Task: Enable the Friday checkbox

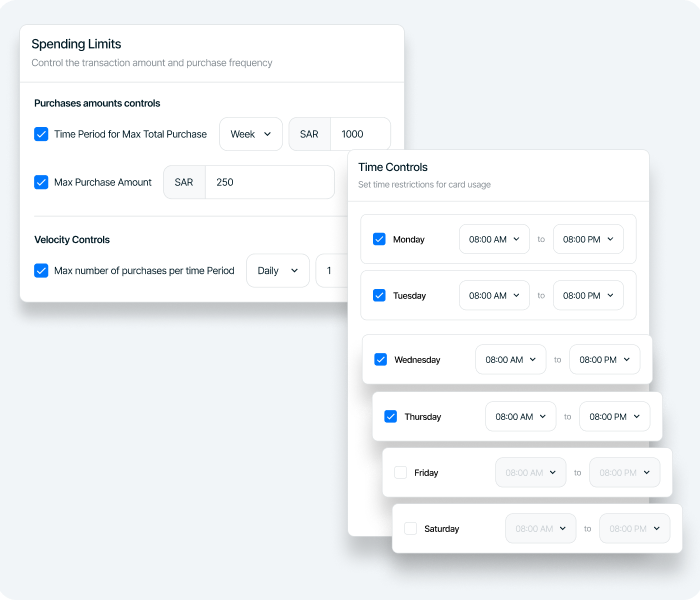Action: [x=400, y=472]
